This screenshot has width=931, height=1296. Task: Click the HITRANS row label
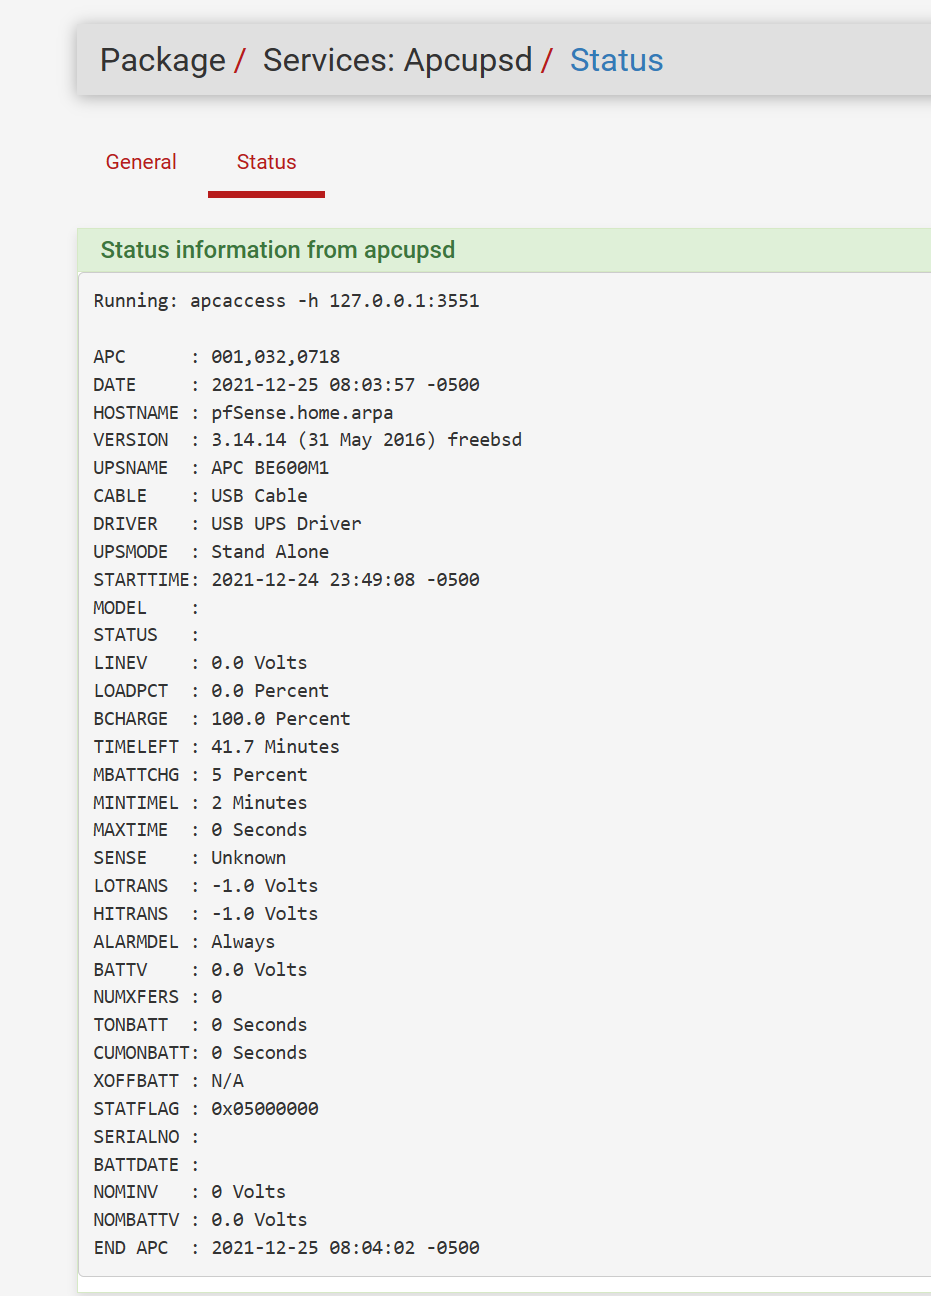click(x=131, y=914)
